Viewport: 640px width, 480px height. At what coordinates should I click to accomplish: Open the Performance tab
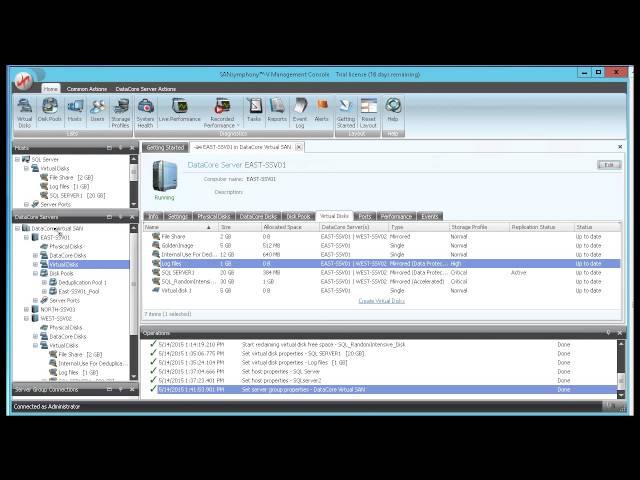396,216
